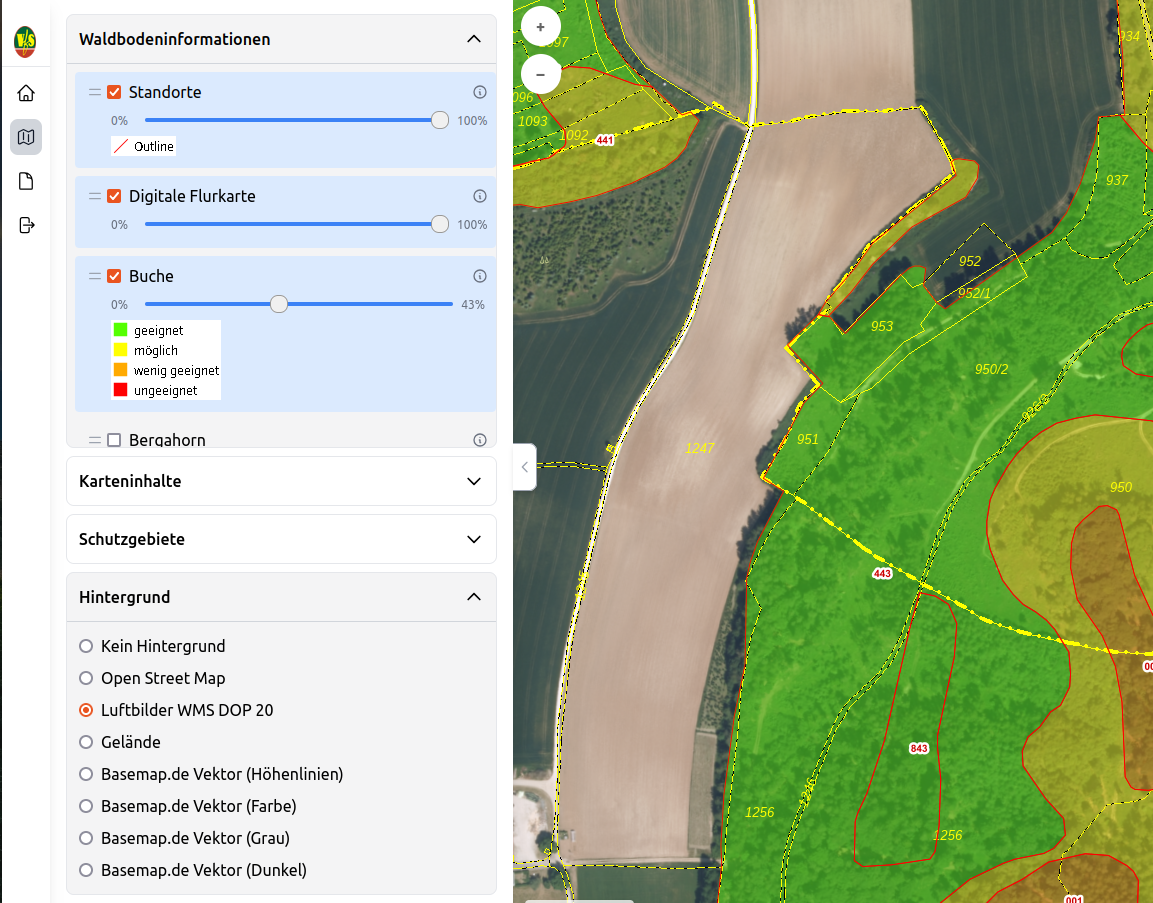Click the Buche opacity slider handle
Screen dimensions: 1153x903
279,304
